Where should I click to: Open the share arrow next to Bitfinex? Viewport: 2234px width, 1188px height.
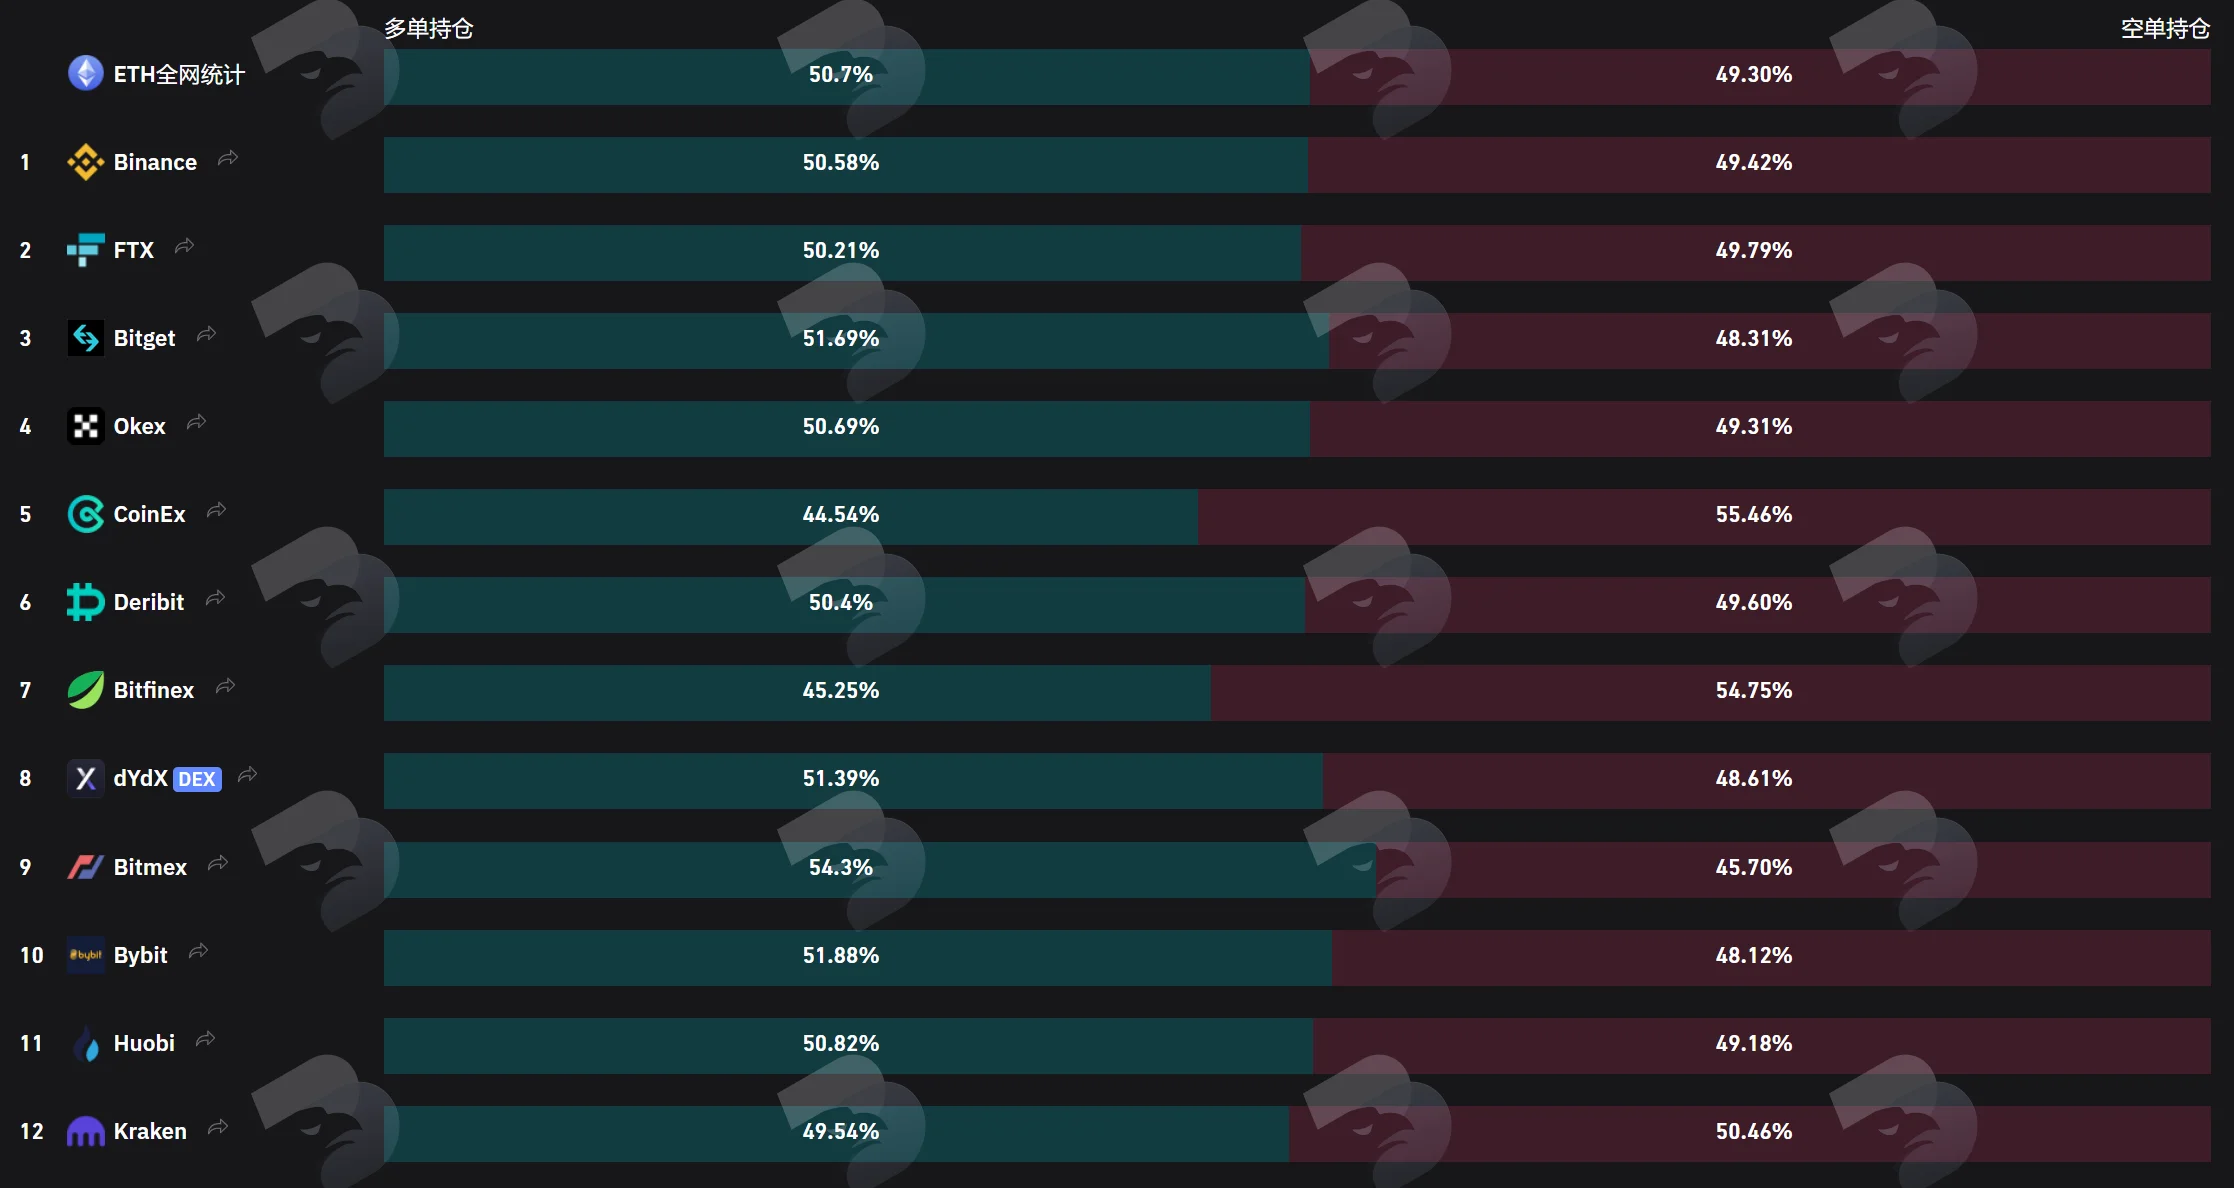tap(225, 686)
